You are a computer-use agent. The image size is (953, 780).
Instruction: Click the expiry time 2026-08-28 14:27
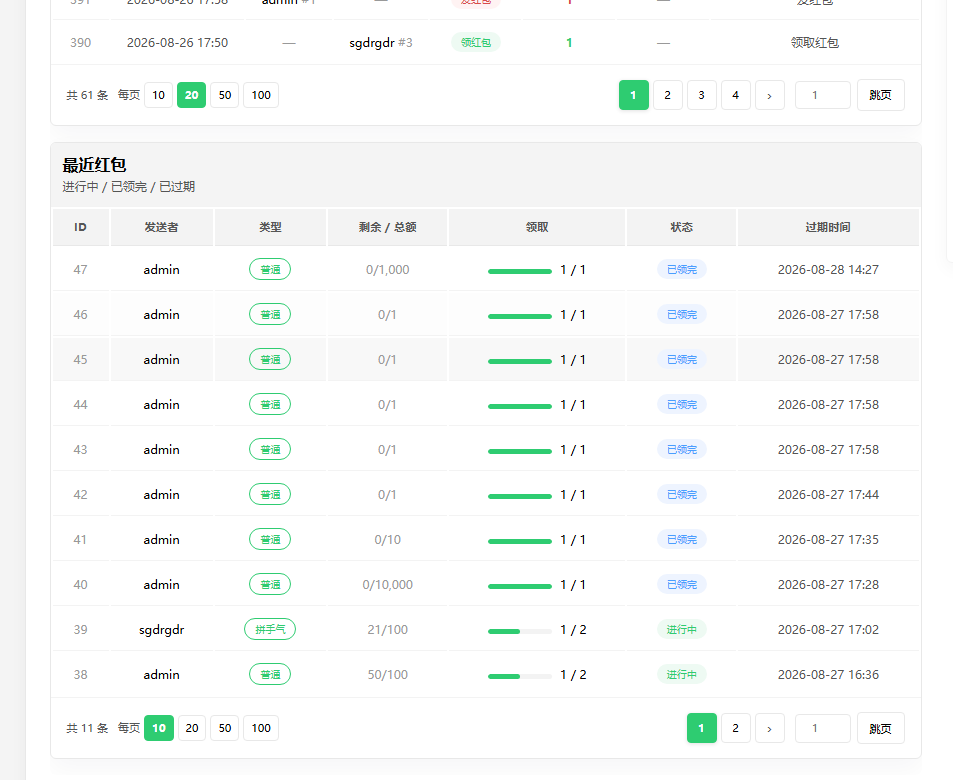[828, 269]
